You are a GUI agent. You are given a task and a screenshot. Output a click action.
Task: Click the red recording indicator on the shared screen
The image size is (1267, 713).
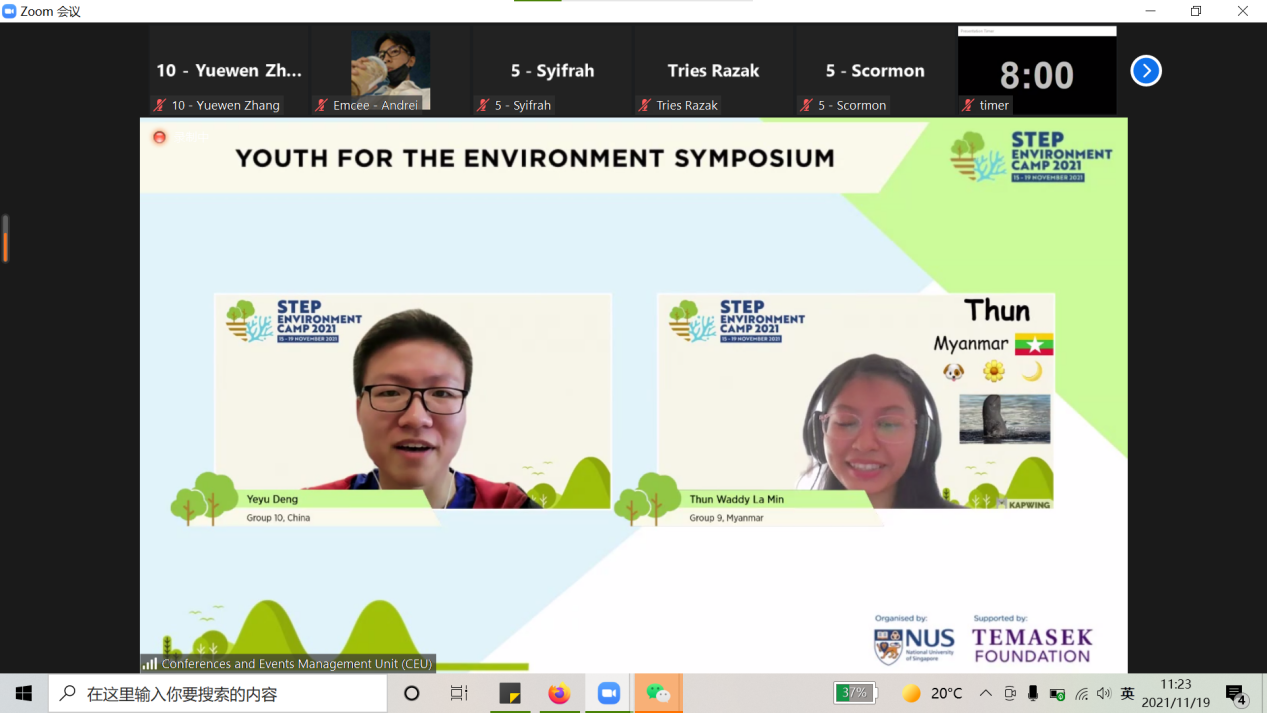point(159,137)
